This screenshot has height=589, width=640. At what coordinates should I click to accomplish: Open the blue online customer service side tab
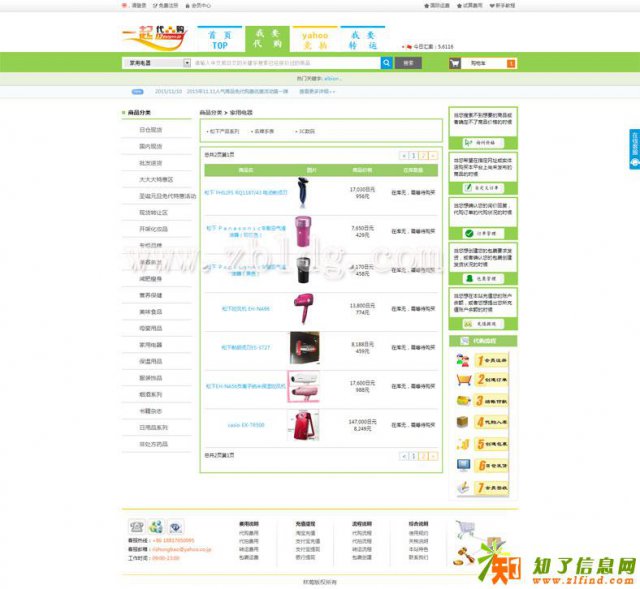(x=634, y=150)
